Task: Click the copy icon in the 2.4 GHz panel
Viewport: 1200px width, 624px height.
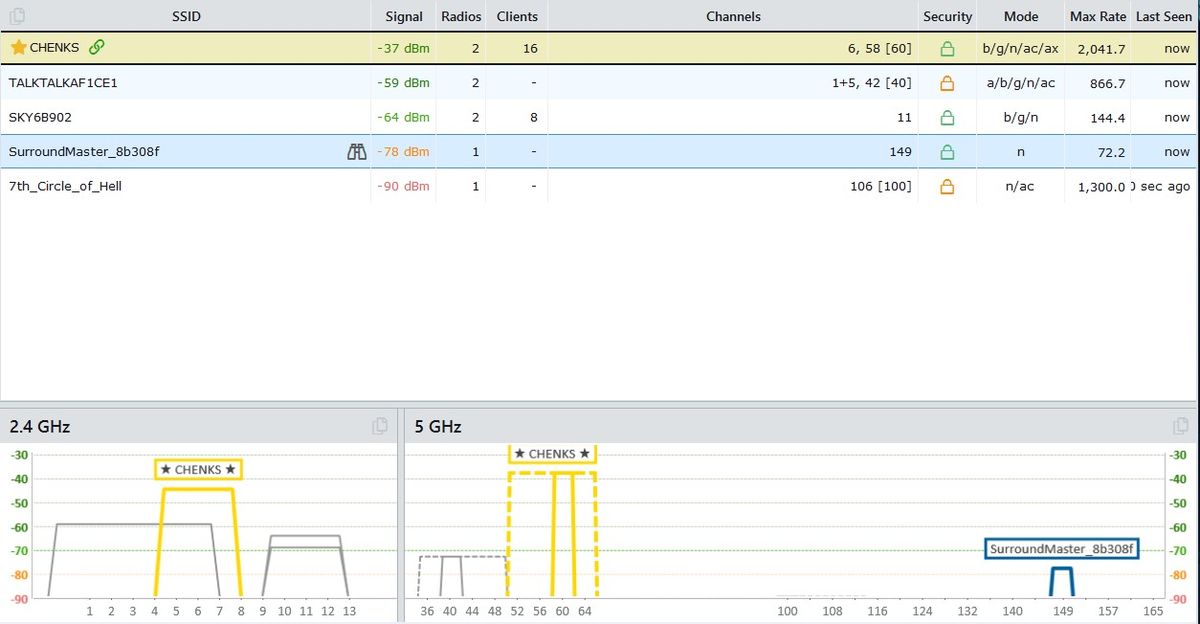Action: click(381, 425)
